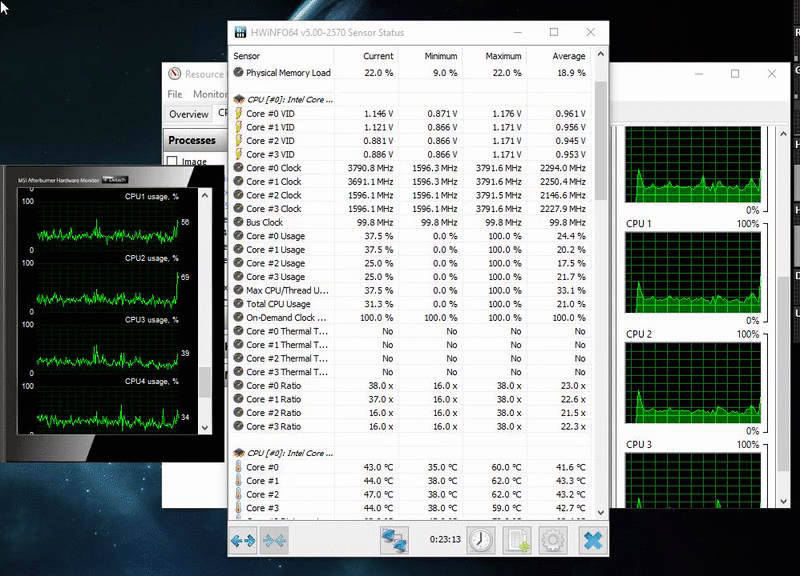Click the CPU 1 graph in Resource Monitor
This screenshot has width=800, height=576.
coord(693,272)
